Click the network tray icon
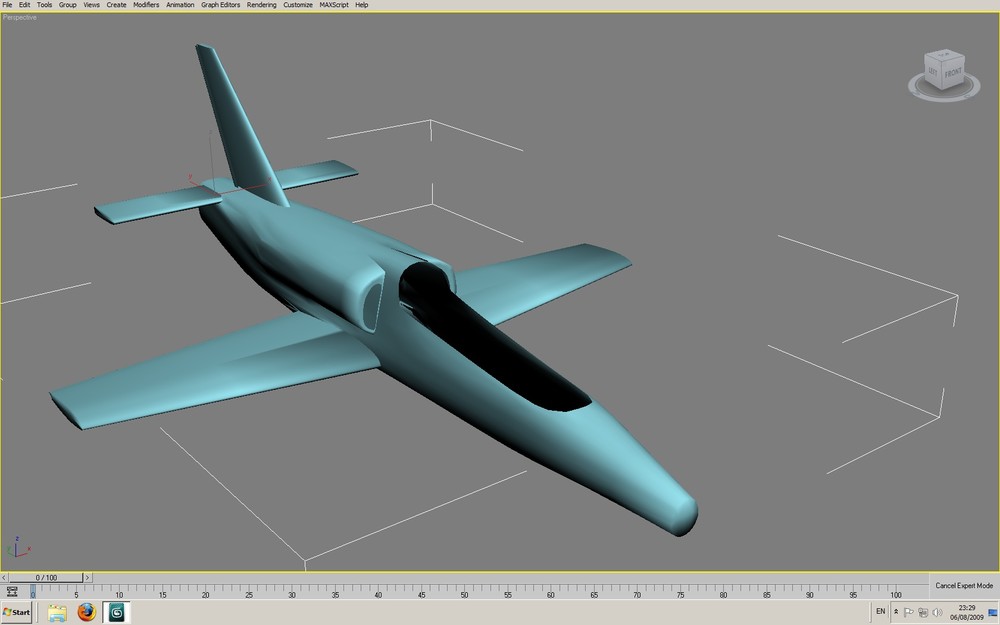The height and width of the screenshot is (625, 1000). (x=923, y=613)
